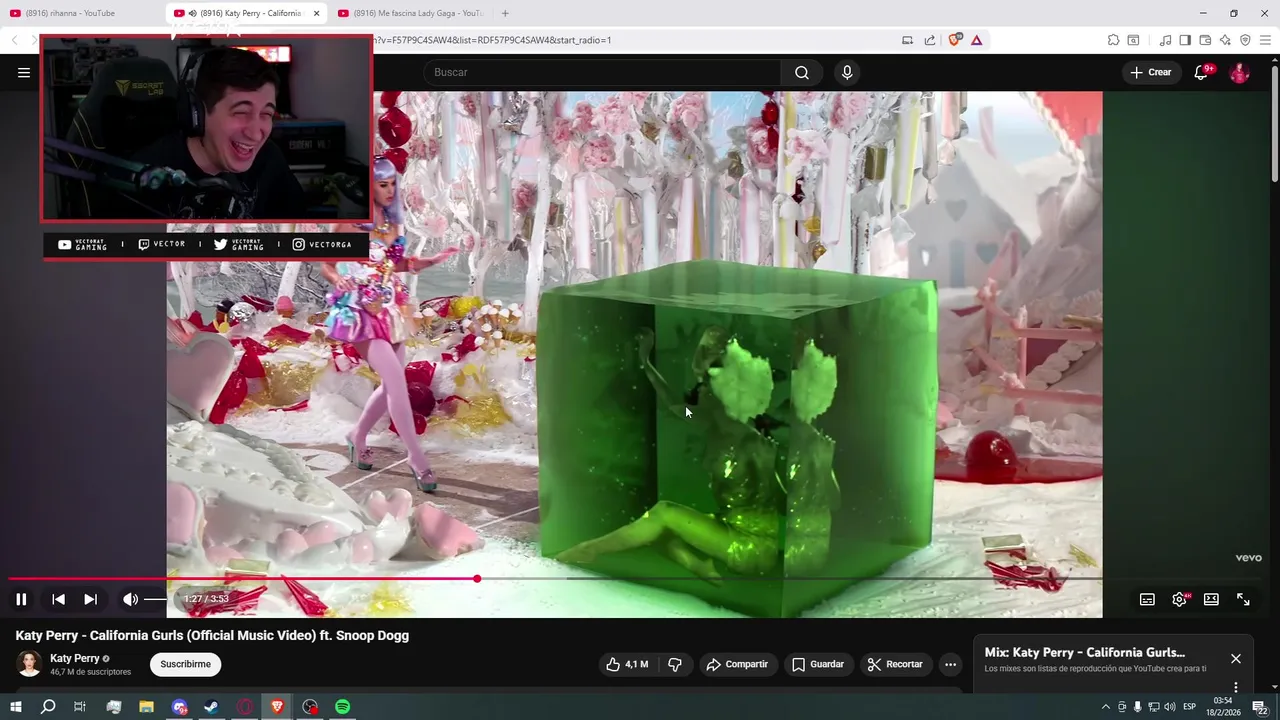The height and width of the screenshot is (720, 1280).
Task: Open Windows taskbar search
Action: pos(47,707)
